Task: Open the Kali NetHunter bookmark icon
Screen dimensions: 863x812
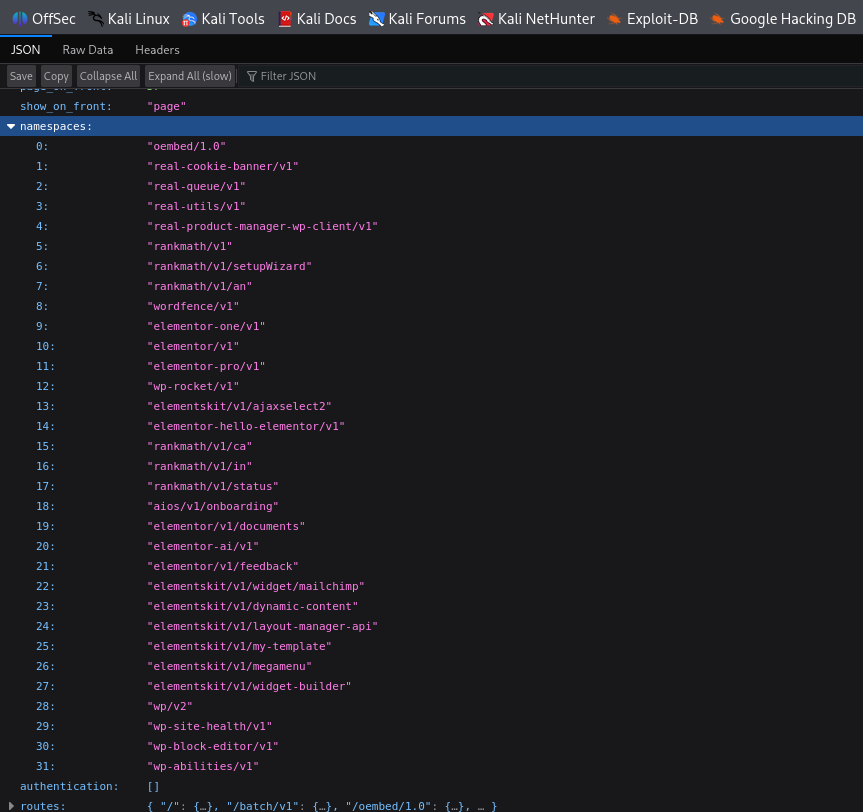Action: (x=486, y=18)
